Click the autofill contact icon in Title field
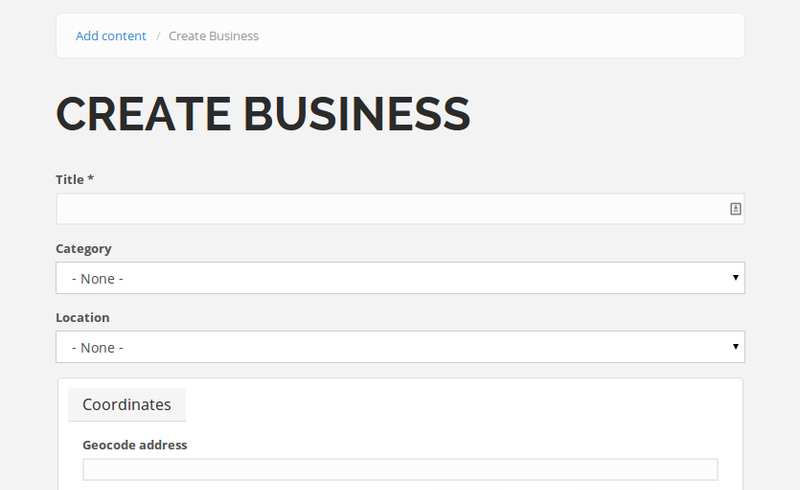The width and height of the screenshot is (800, 490). click(x=735, y=209)
